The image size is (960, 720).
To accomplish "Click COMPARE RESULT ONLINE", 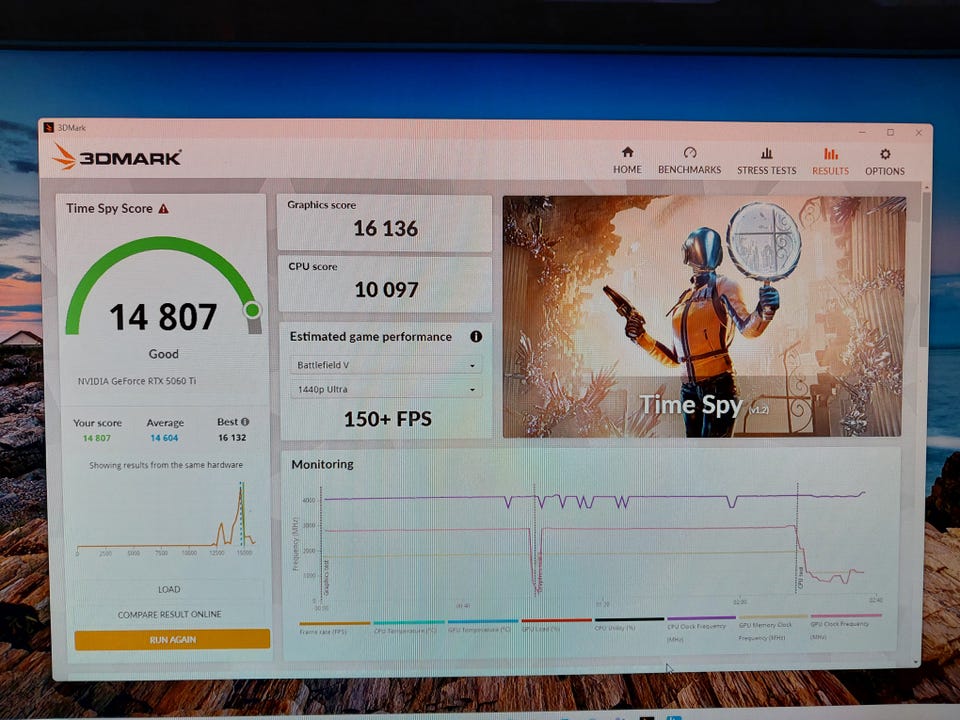I will (170, 614).
